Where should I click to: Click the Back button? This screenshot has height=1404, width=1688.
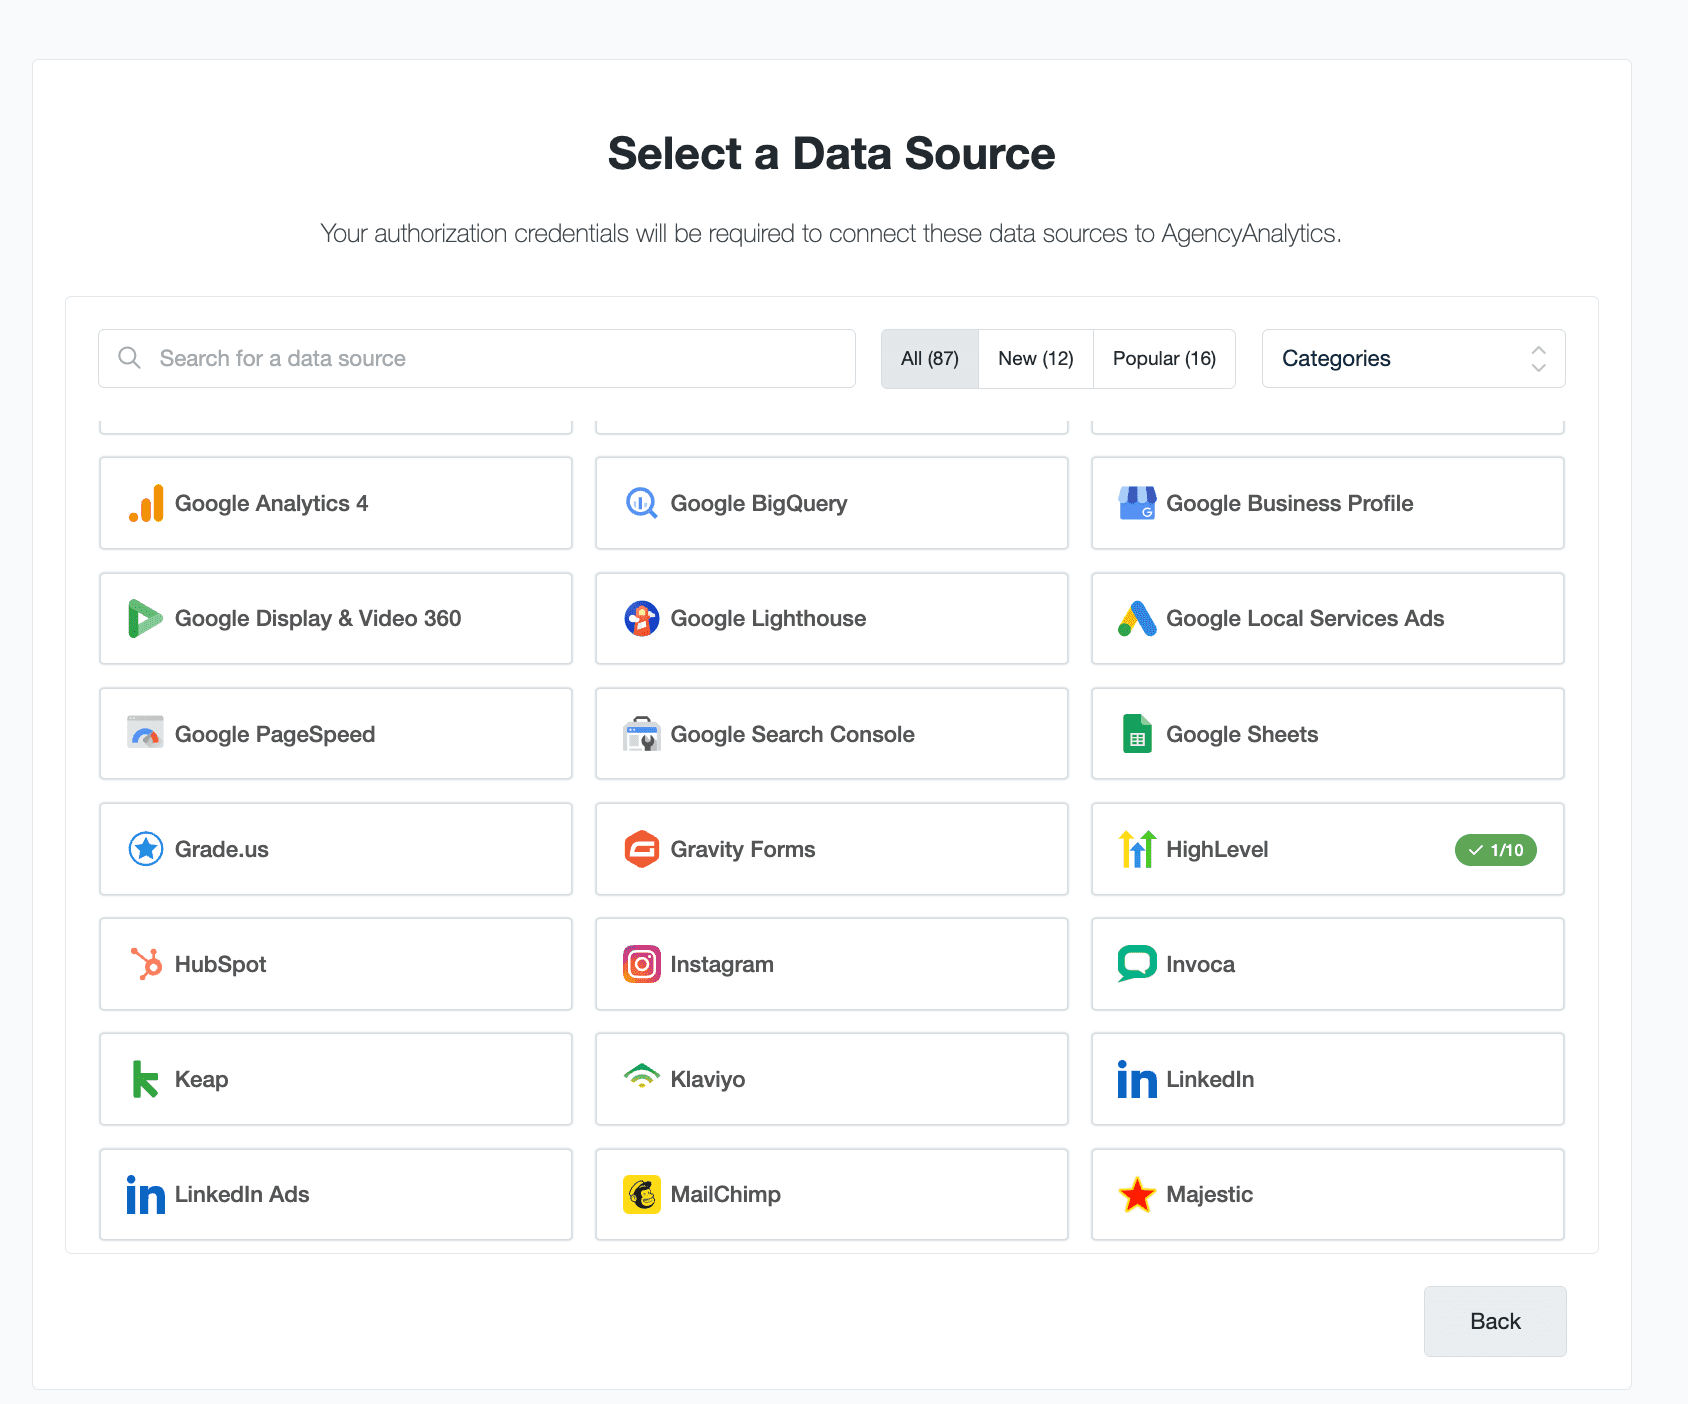(1494, 1321)
